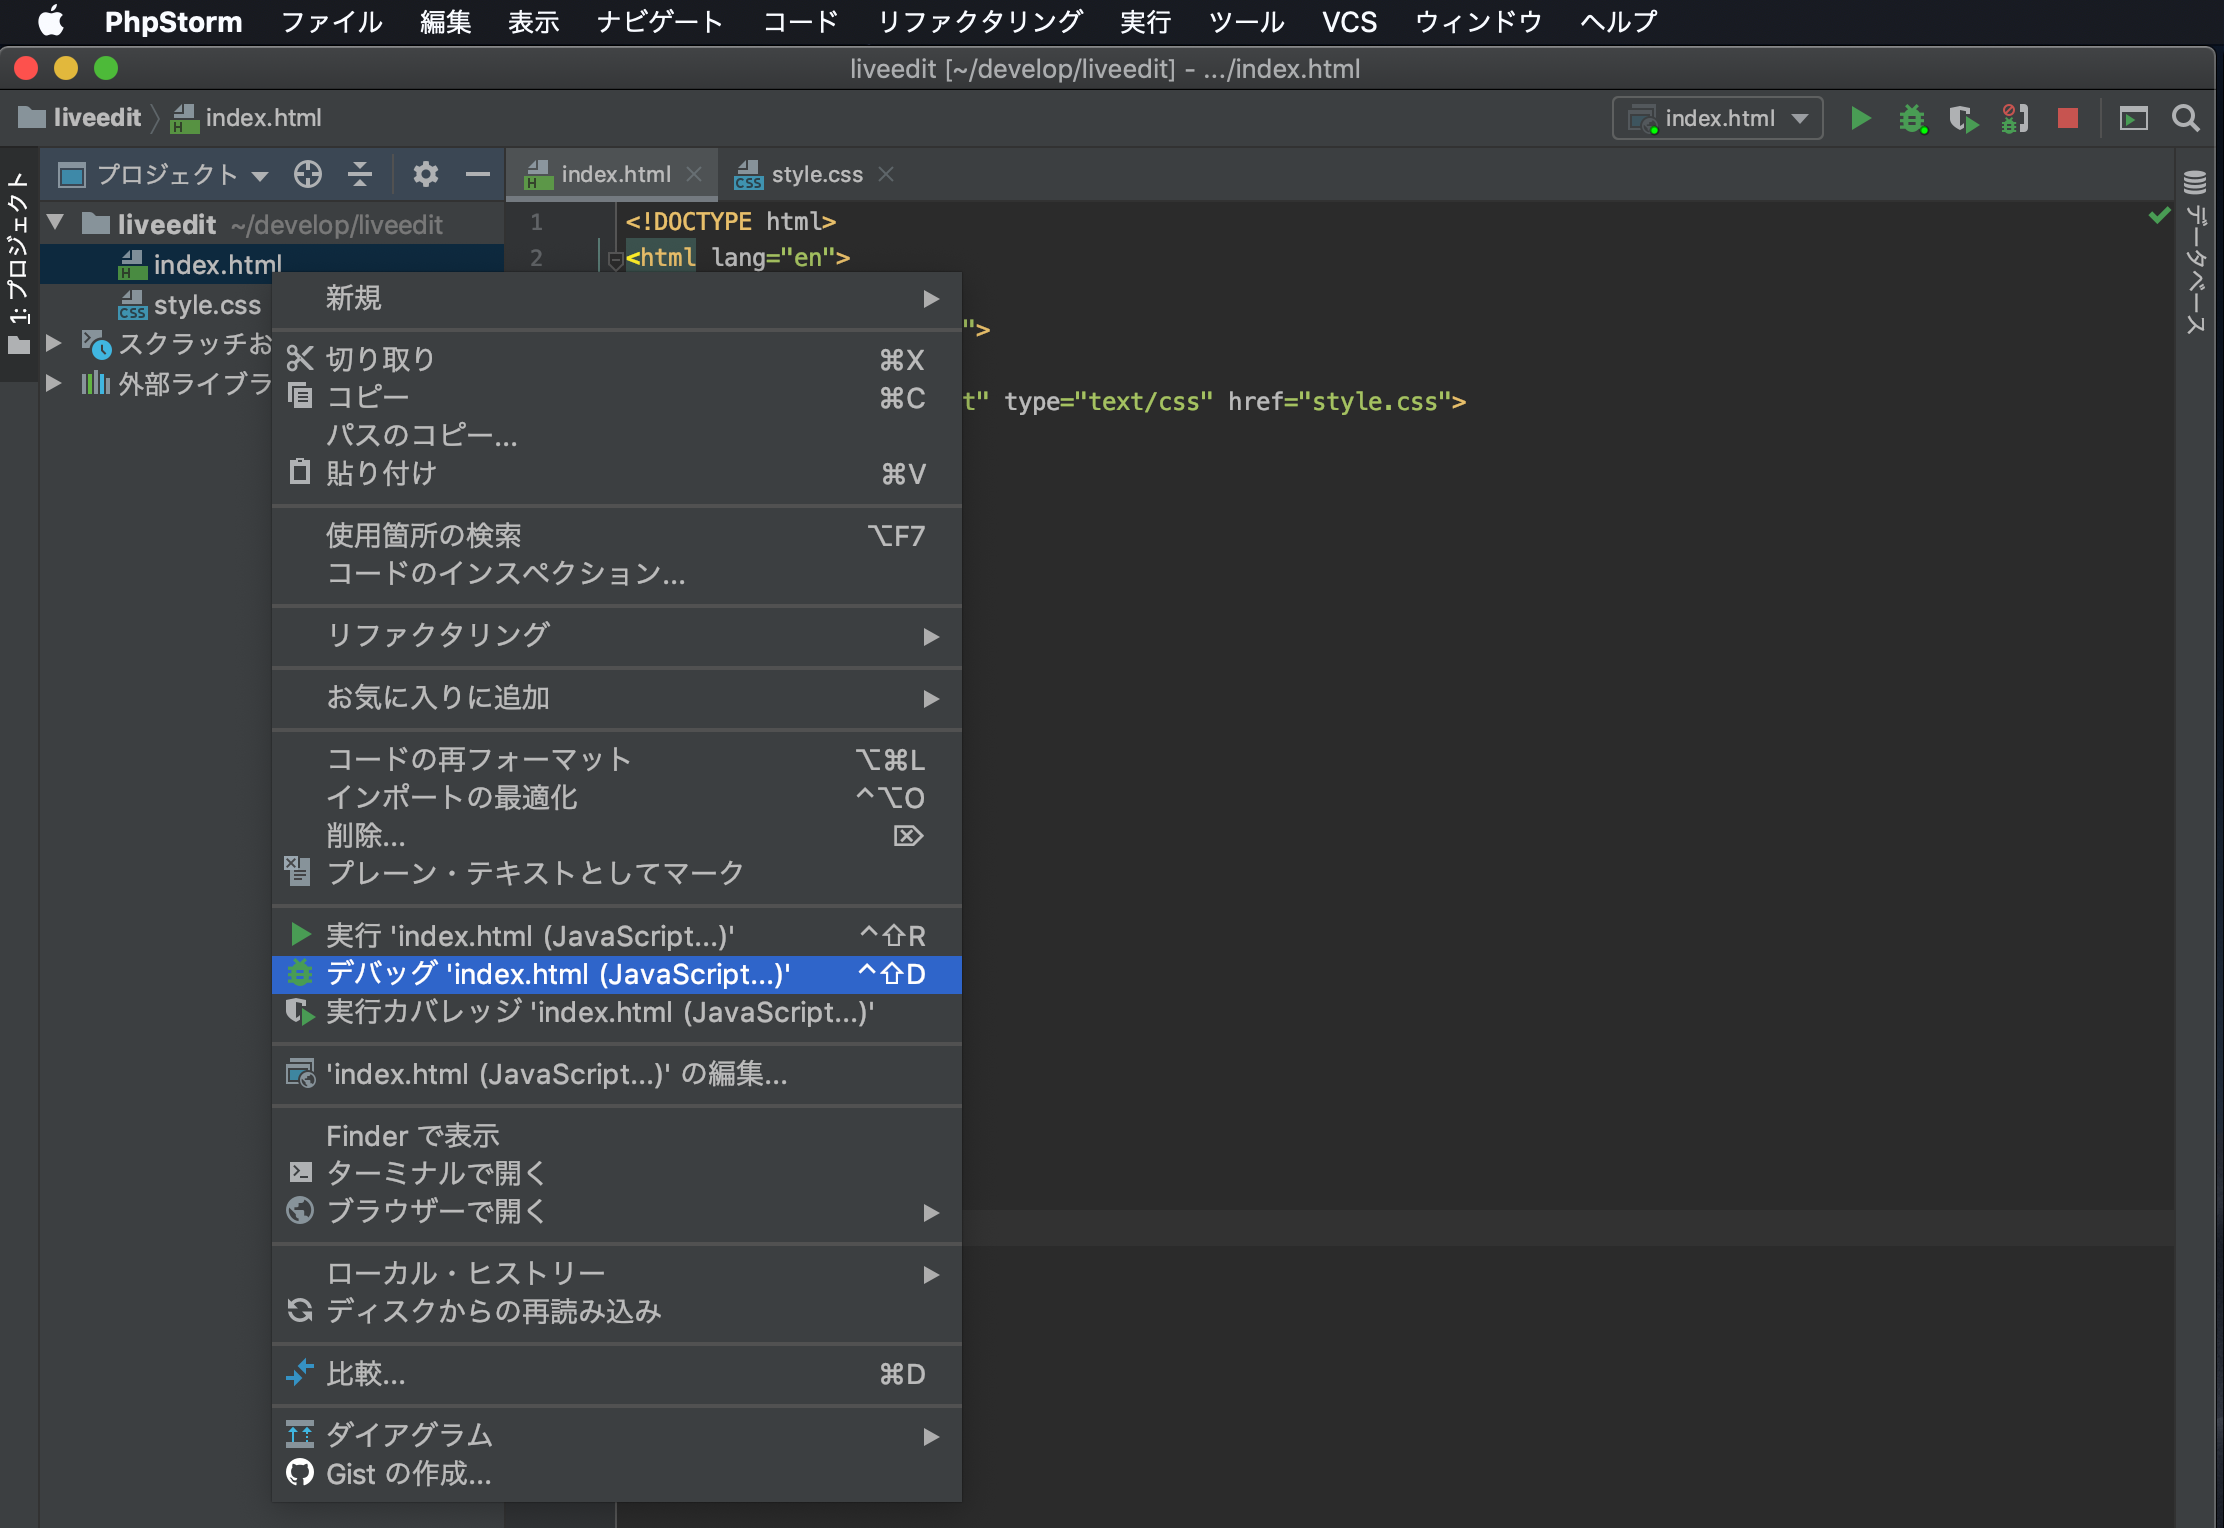Click the Run with Coverage toolbar icon
This screenshot has width=2224, height=1528.
point(1963,119)
